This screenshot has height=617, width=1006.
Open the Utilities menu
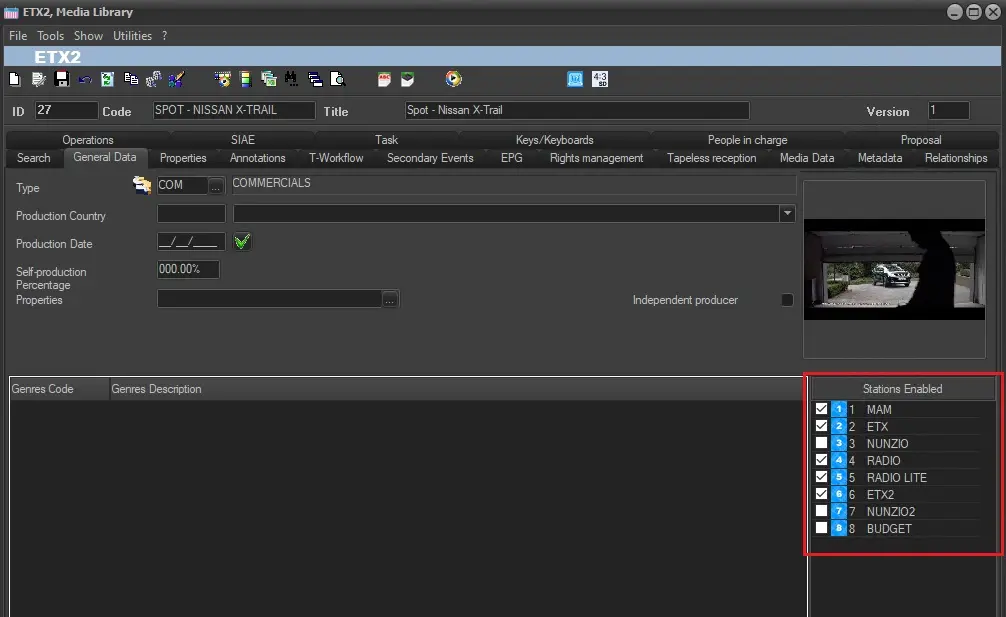tap(132, 36)
